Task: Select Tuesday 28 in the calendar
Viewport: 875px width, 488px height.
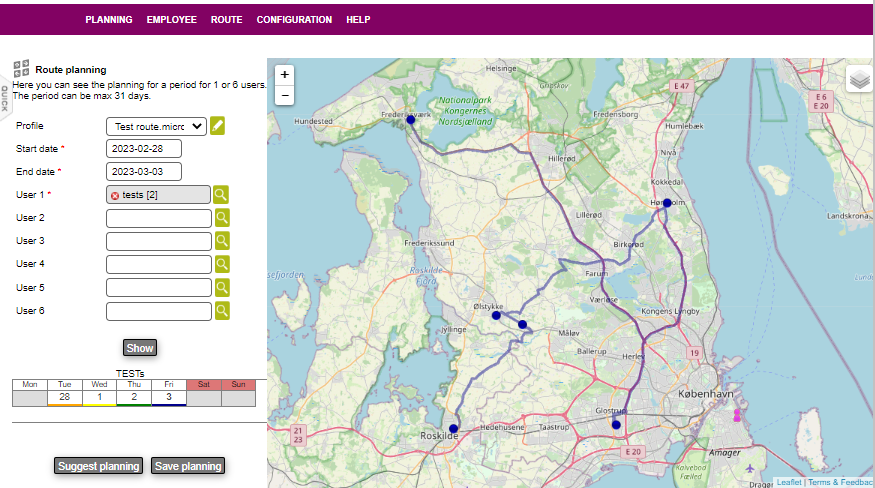Action: click(64, 398)
